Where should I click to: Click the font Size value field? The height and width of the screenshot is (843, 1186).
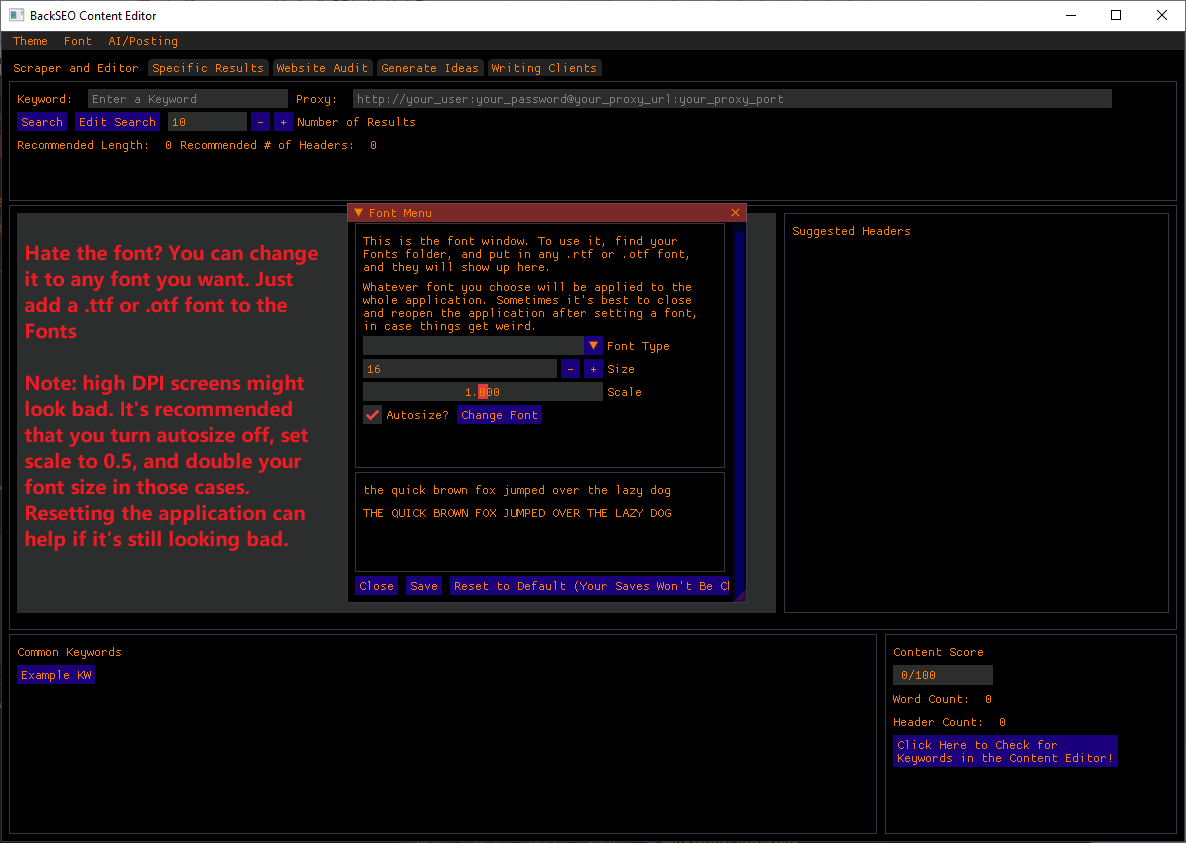coord(460,369)
